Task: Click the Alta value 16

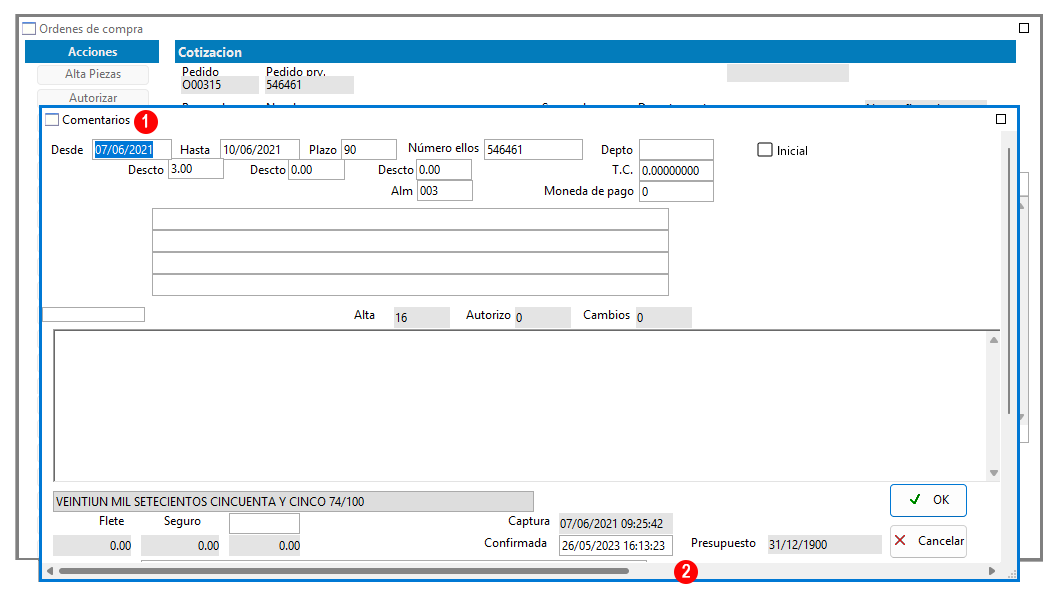Action: tap(422, 317)
